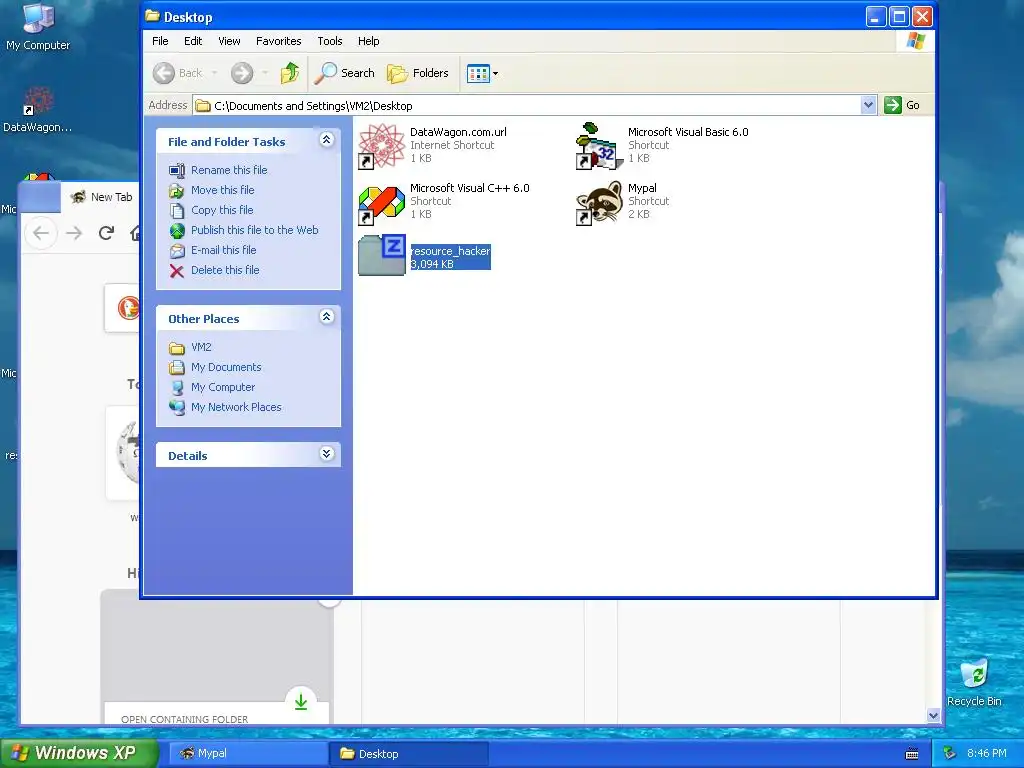
Task: Select the DataWagon.com.url shortcut icon
Action: pyautogui.click(x=381, y=146)
